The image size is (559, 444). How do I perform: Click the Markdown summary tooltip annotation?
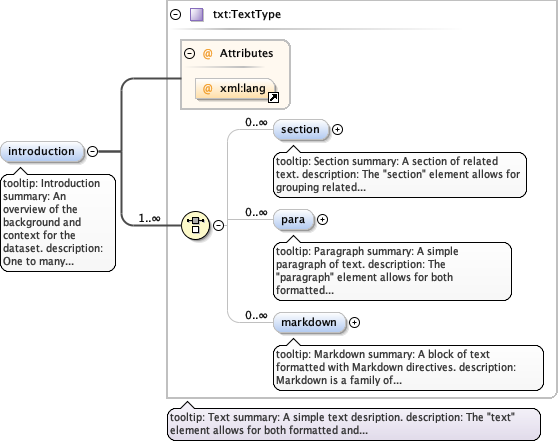[x=408, y=367]
